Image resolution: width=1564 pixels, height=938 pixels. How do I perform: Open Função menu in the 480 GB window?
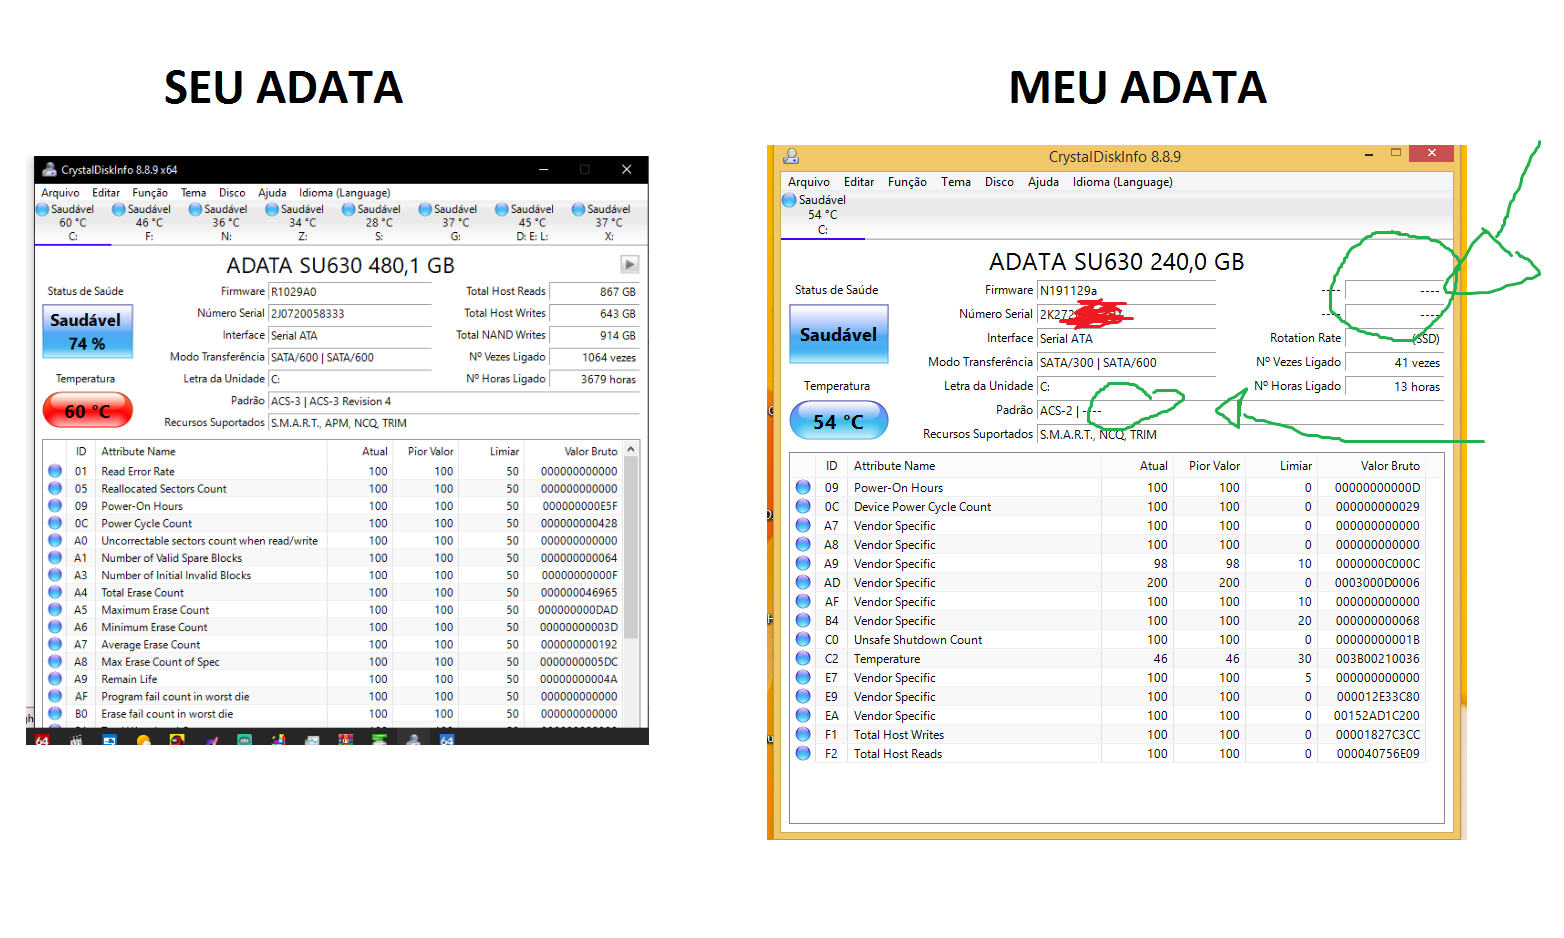pos(150,193)
